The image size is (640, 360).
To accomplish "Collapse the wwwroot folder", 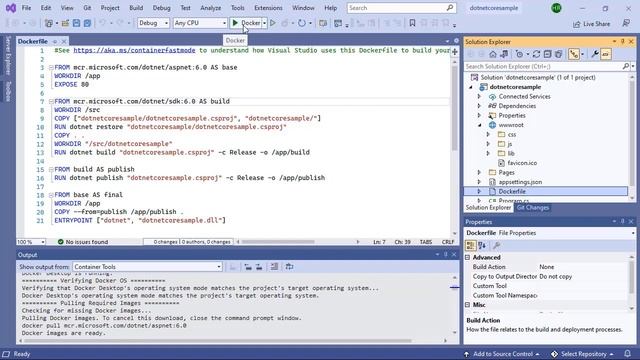I will click(x=479, y=125).
